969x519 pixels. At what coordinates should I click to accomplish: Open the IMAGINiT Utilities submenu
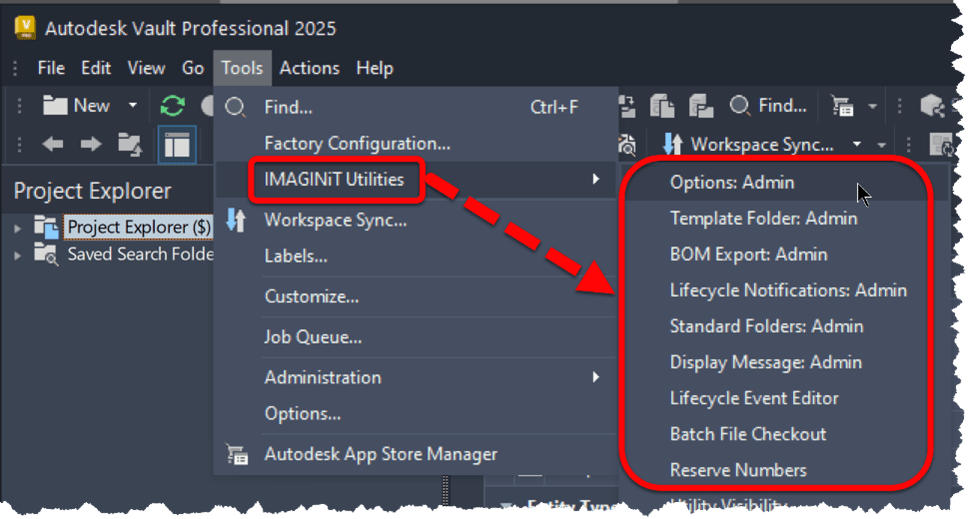416,180
